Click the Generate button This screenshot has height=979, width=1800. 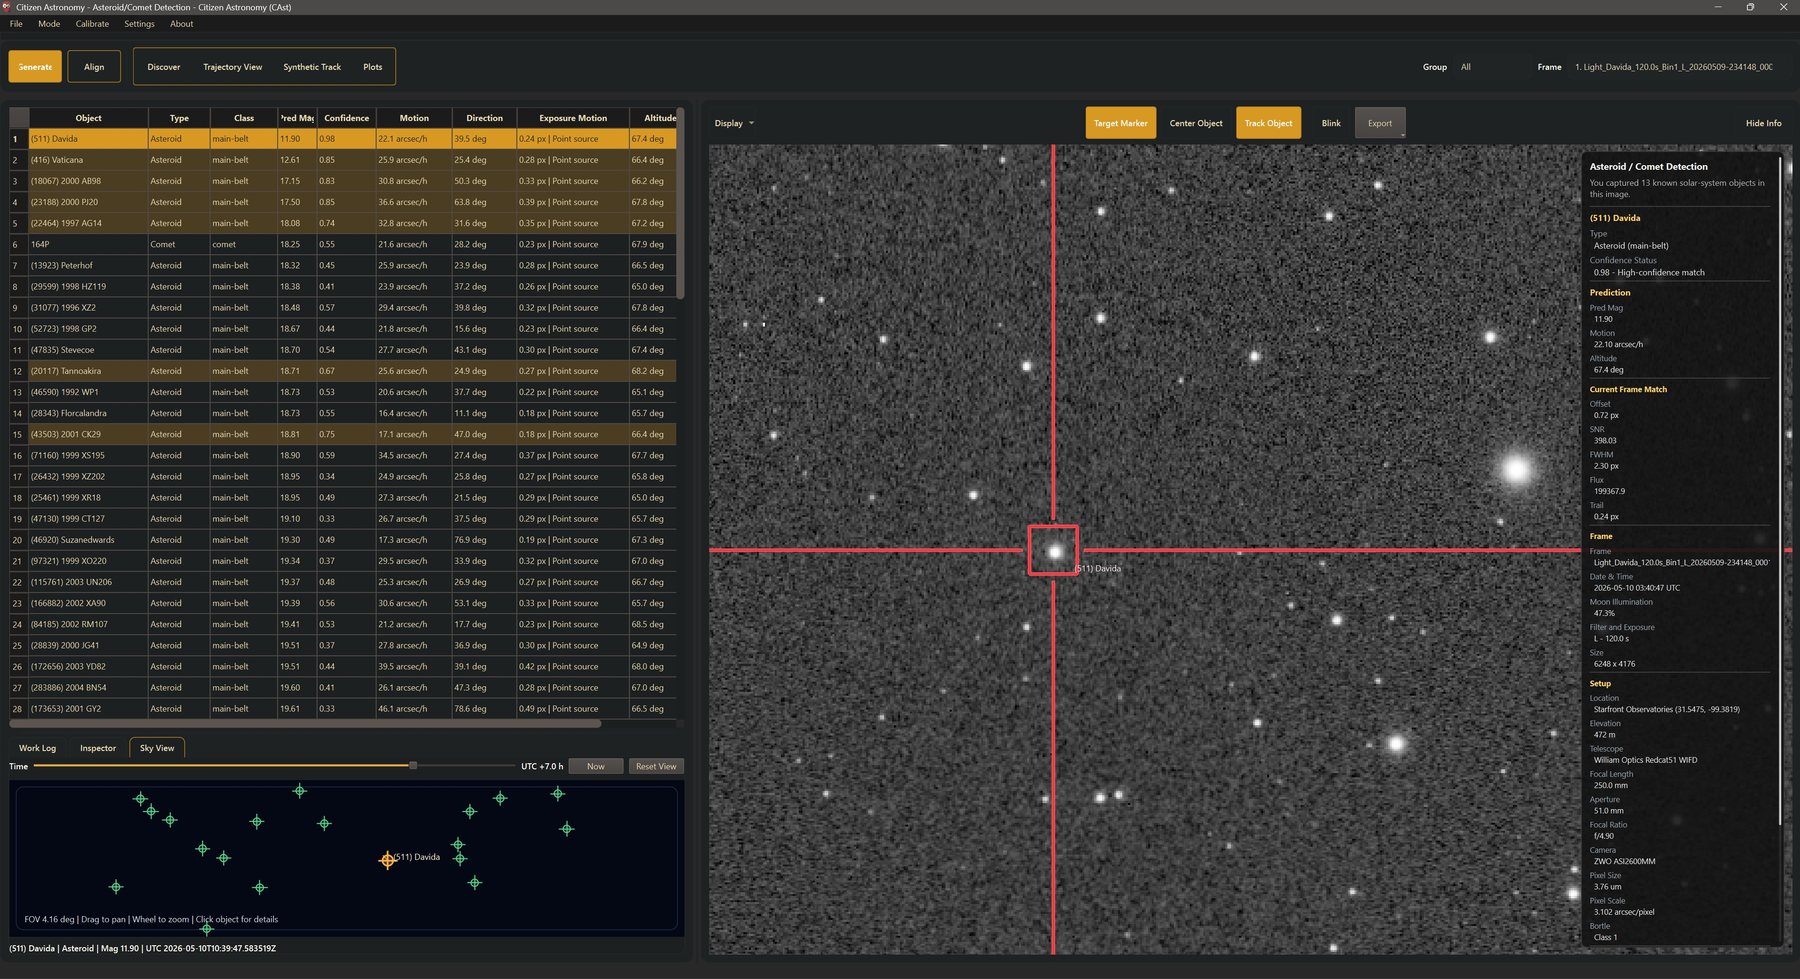tap(35, 67)
